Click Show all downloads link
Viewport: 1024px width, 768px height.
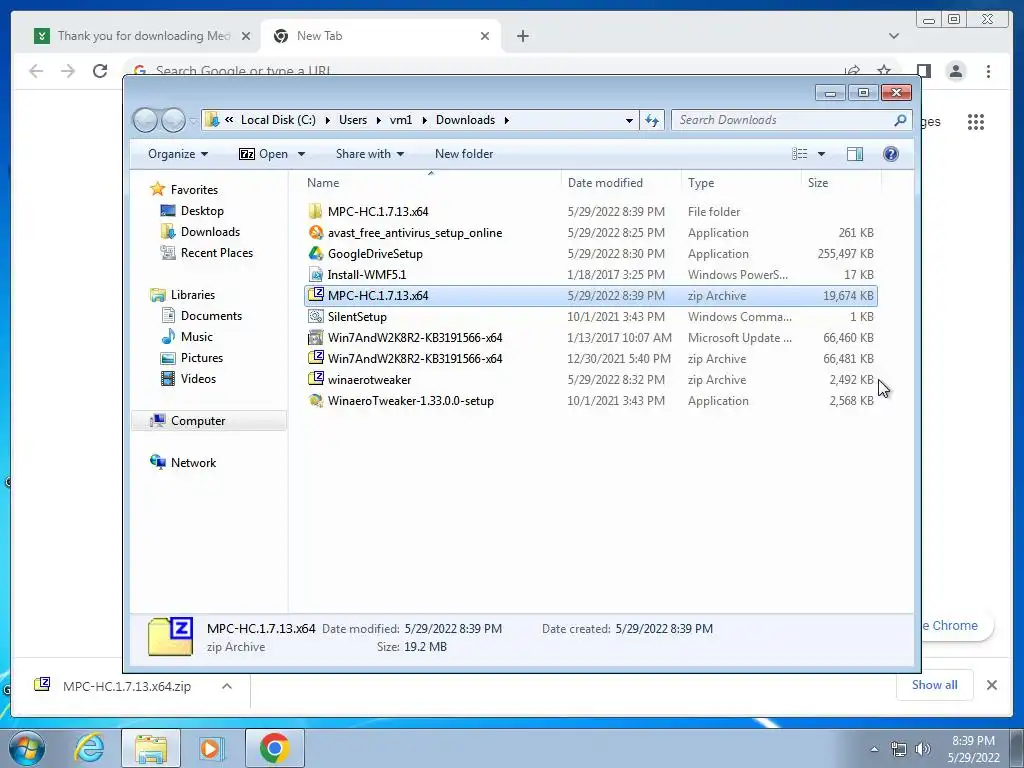pos(935,685)
